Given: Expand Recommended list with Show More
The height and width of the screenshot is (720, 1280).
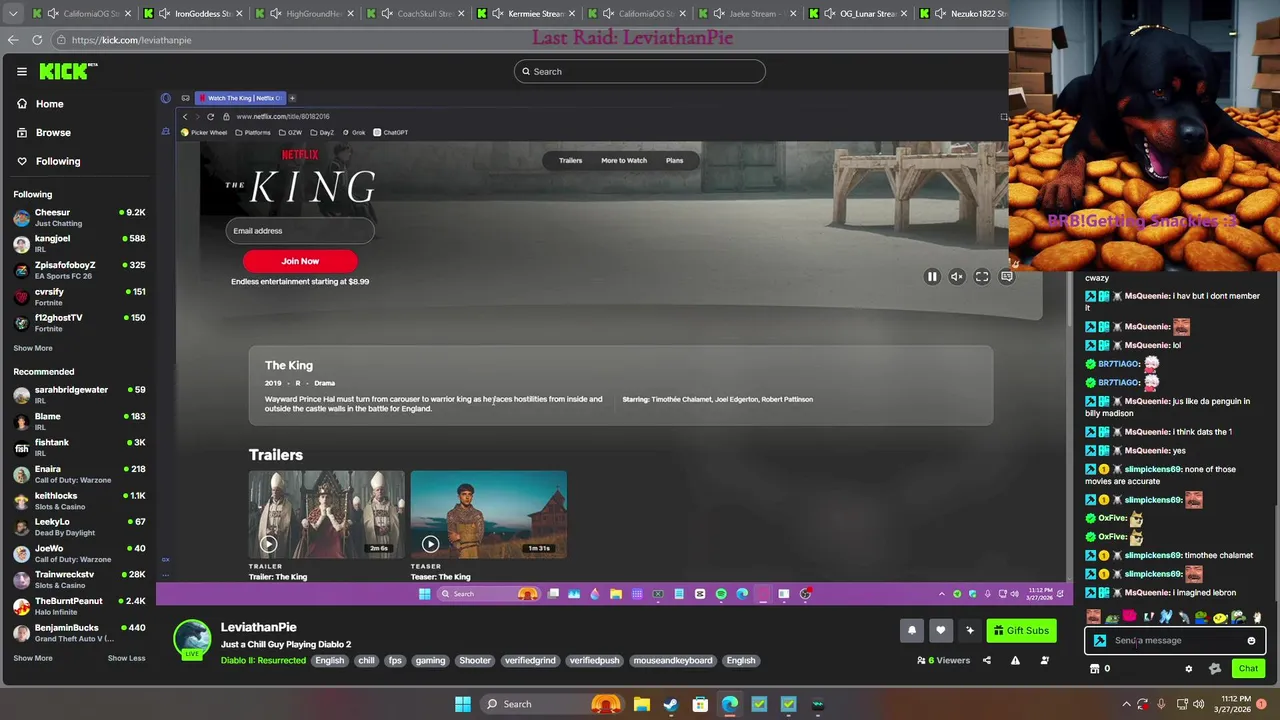Looking at the screenshot, I should pos(33,658).
